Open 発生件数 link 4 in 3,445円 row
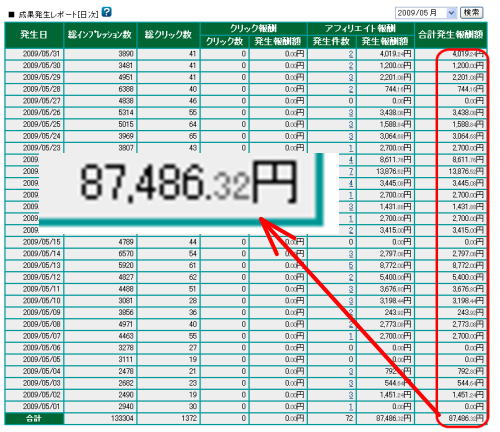Viewport: 500px width, 432px height. pyautogui.click(x=351, y=183)
